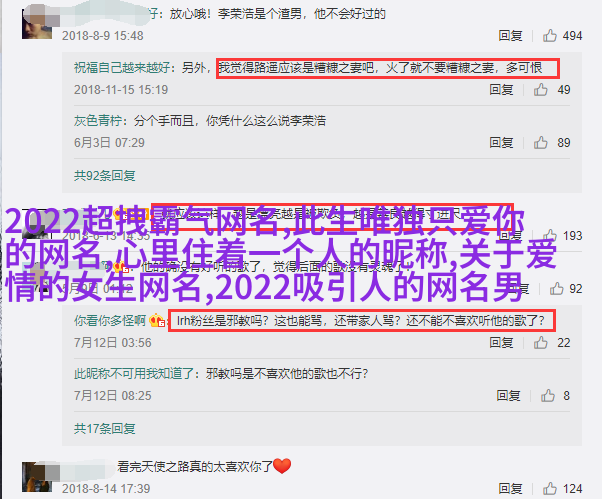Click avatar of 2018-8-14 commenter

click(x=37, y=477)
